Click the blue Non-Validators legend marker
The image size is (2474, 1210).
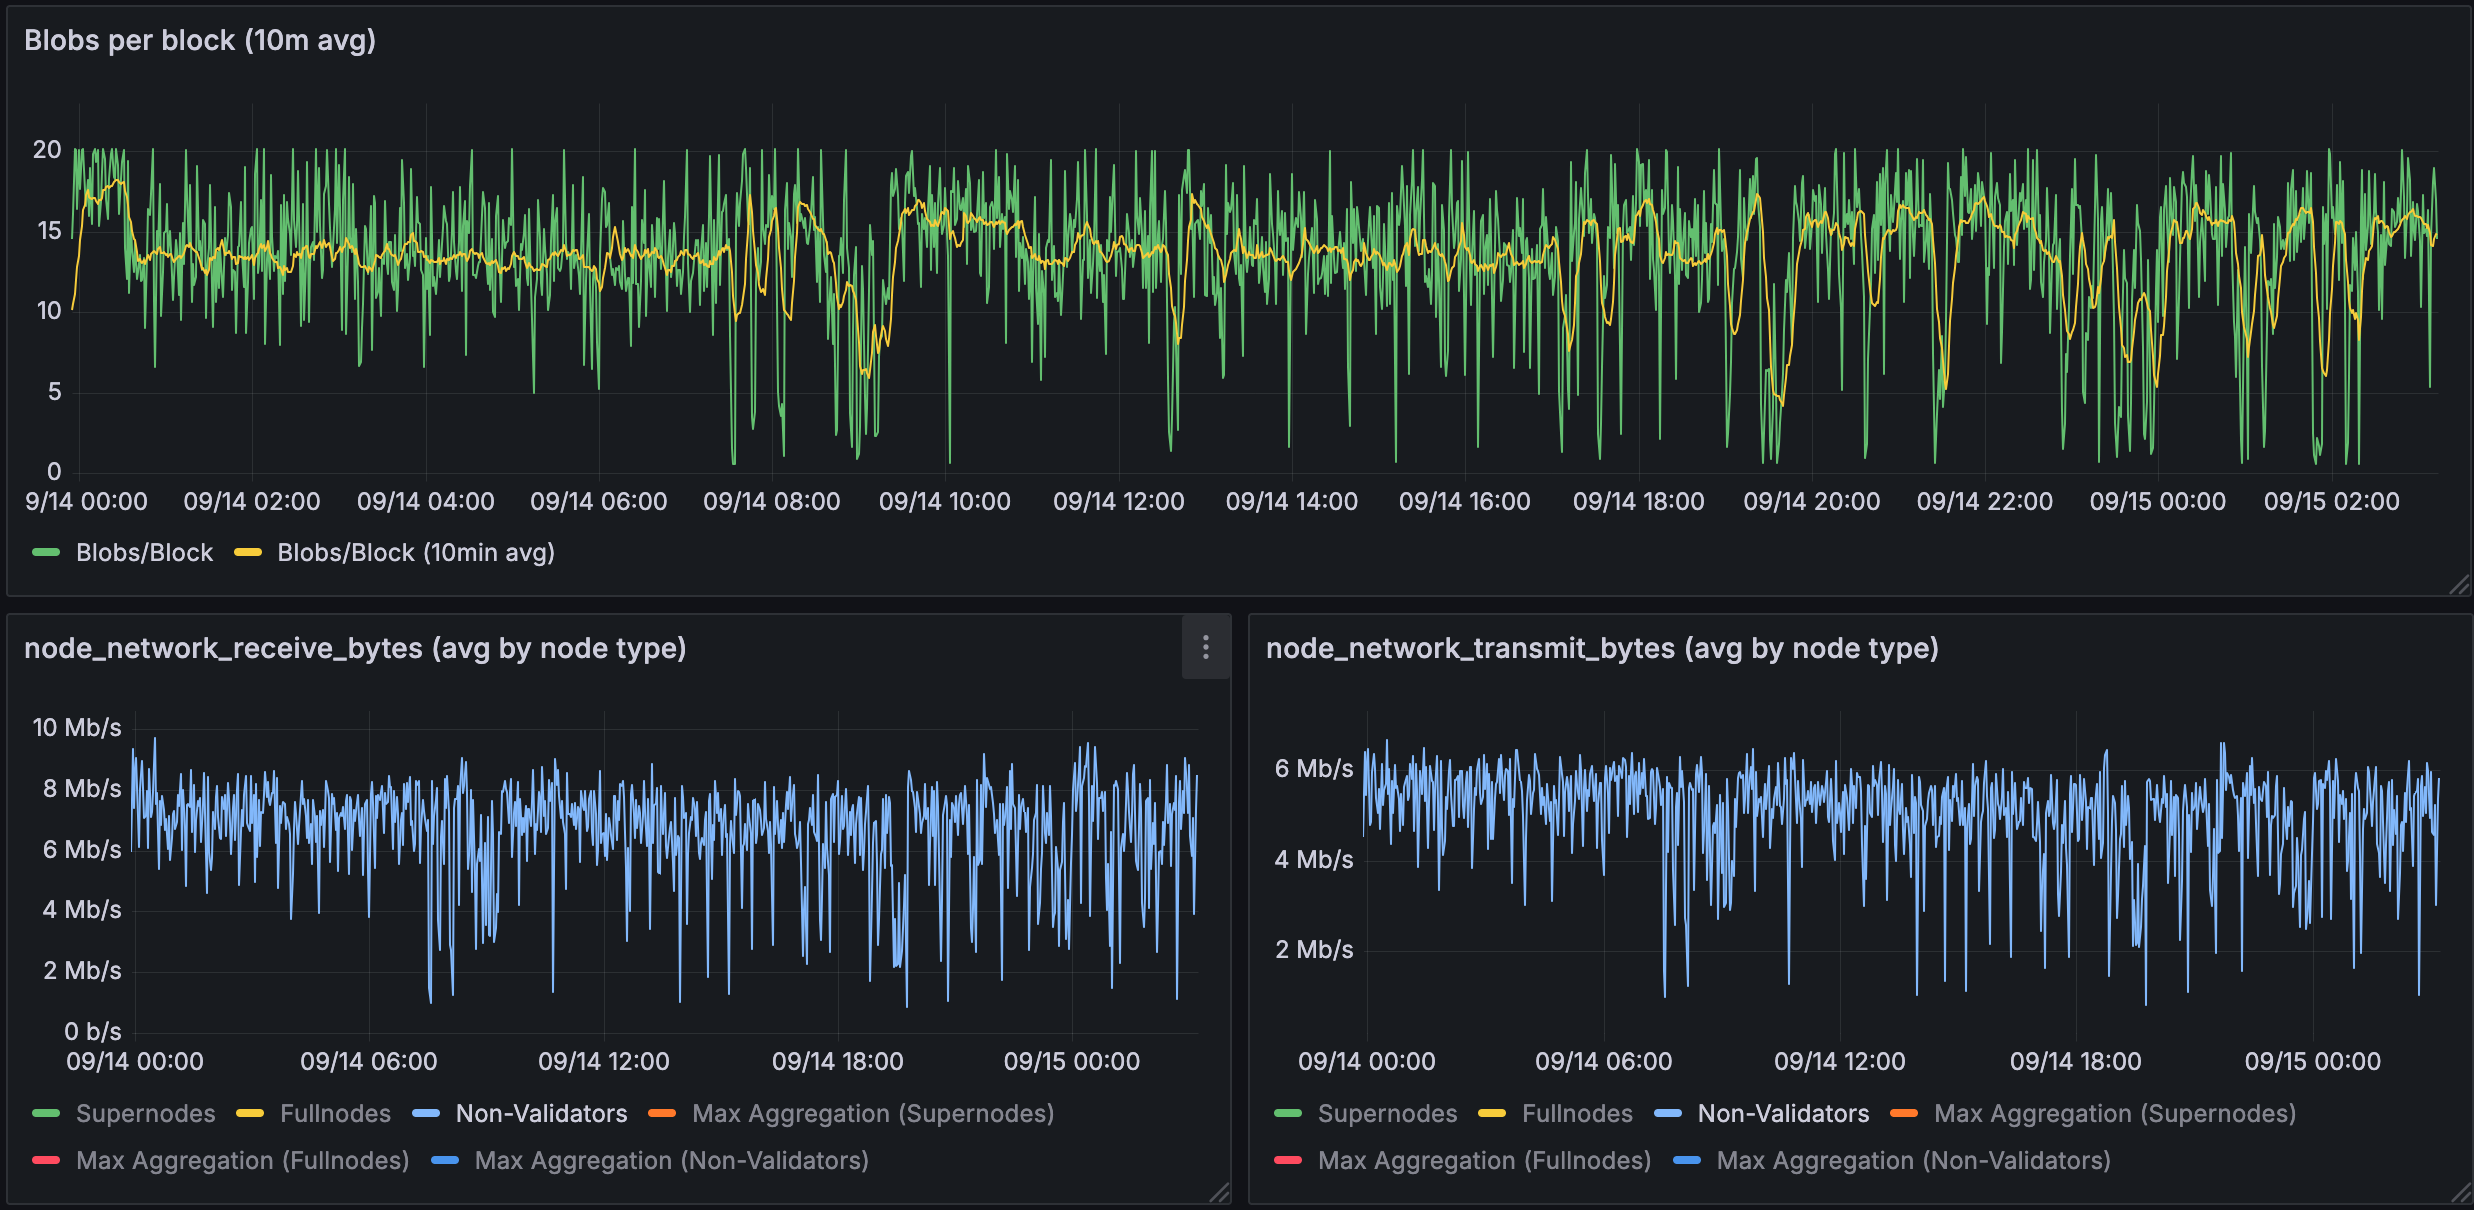429,1113
